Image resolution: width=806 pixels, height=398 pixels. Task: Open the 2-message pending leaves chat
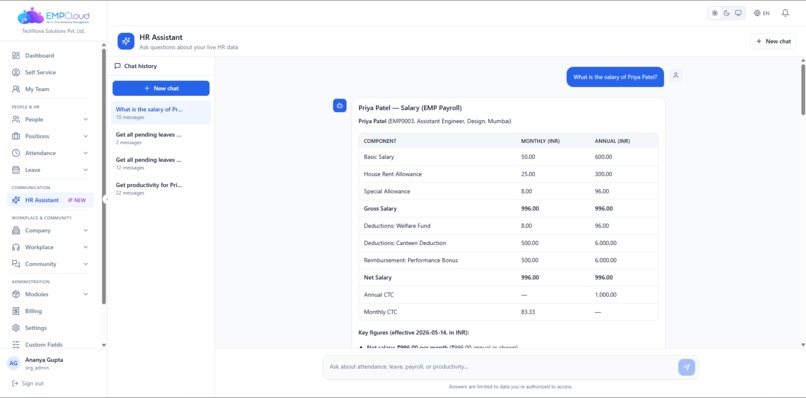pos(161,138)
